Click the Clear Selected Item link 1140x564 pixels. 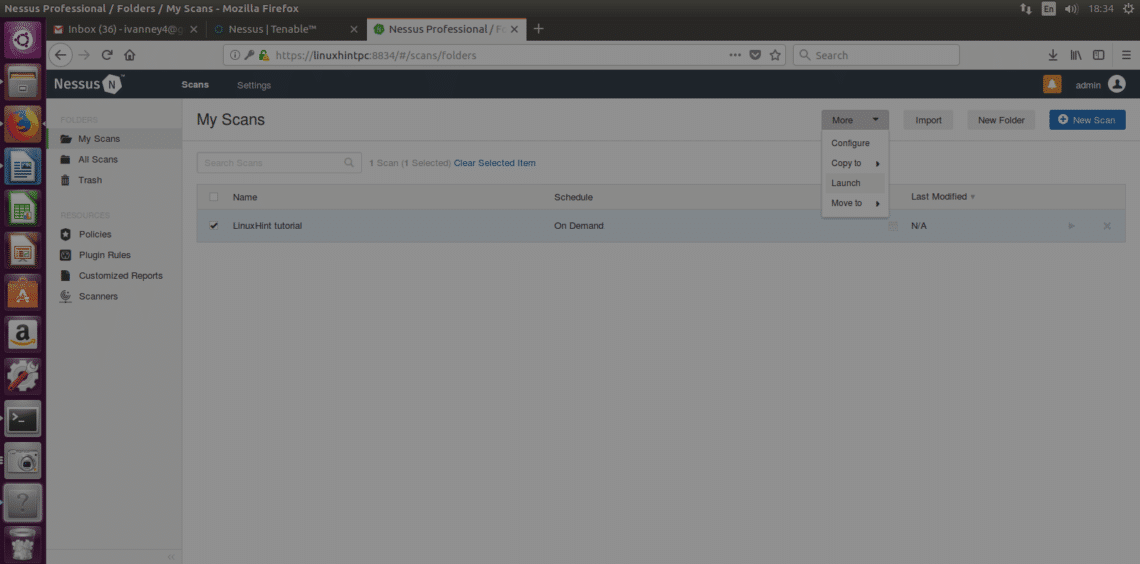pyautogui.click(x=494, y=163)
